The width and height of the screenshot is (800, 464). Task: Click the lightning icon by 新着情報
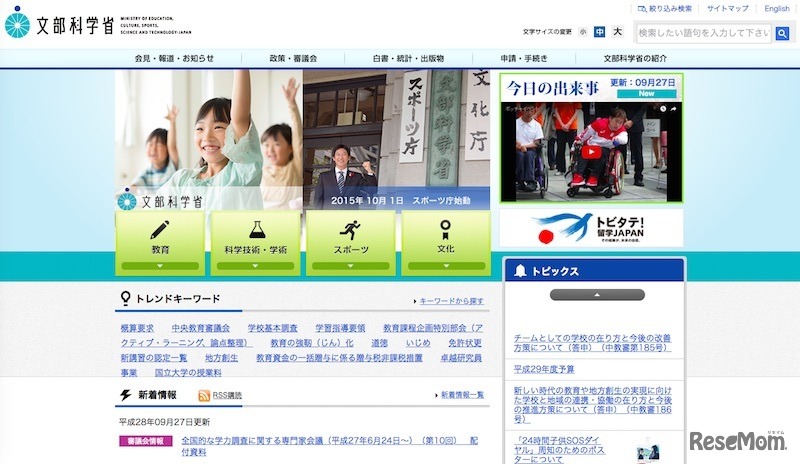click(126, 395)
